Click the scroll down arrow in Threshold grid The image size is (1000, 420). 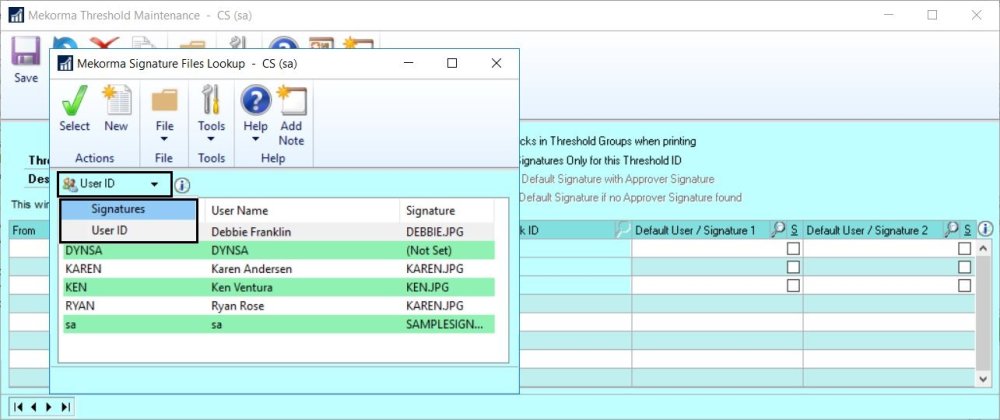pyautogui.click(x=984, y=379)
